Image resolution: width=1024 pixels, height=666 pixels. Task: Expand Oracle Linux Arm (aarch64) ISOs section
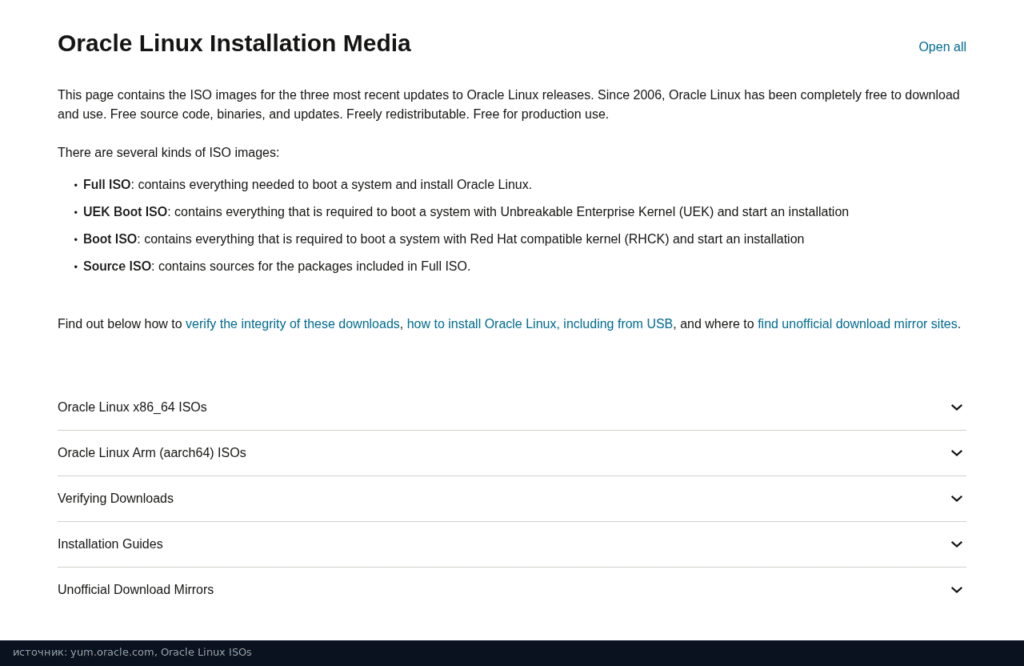point(511,453)
